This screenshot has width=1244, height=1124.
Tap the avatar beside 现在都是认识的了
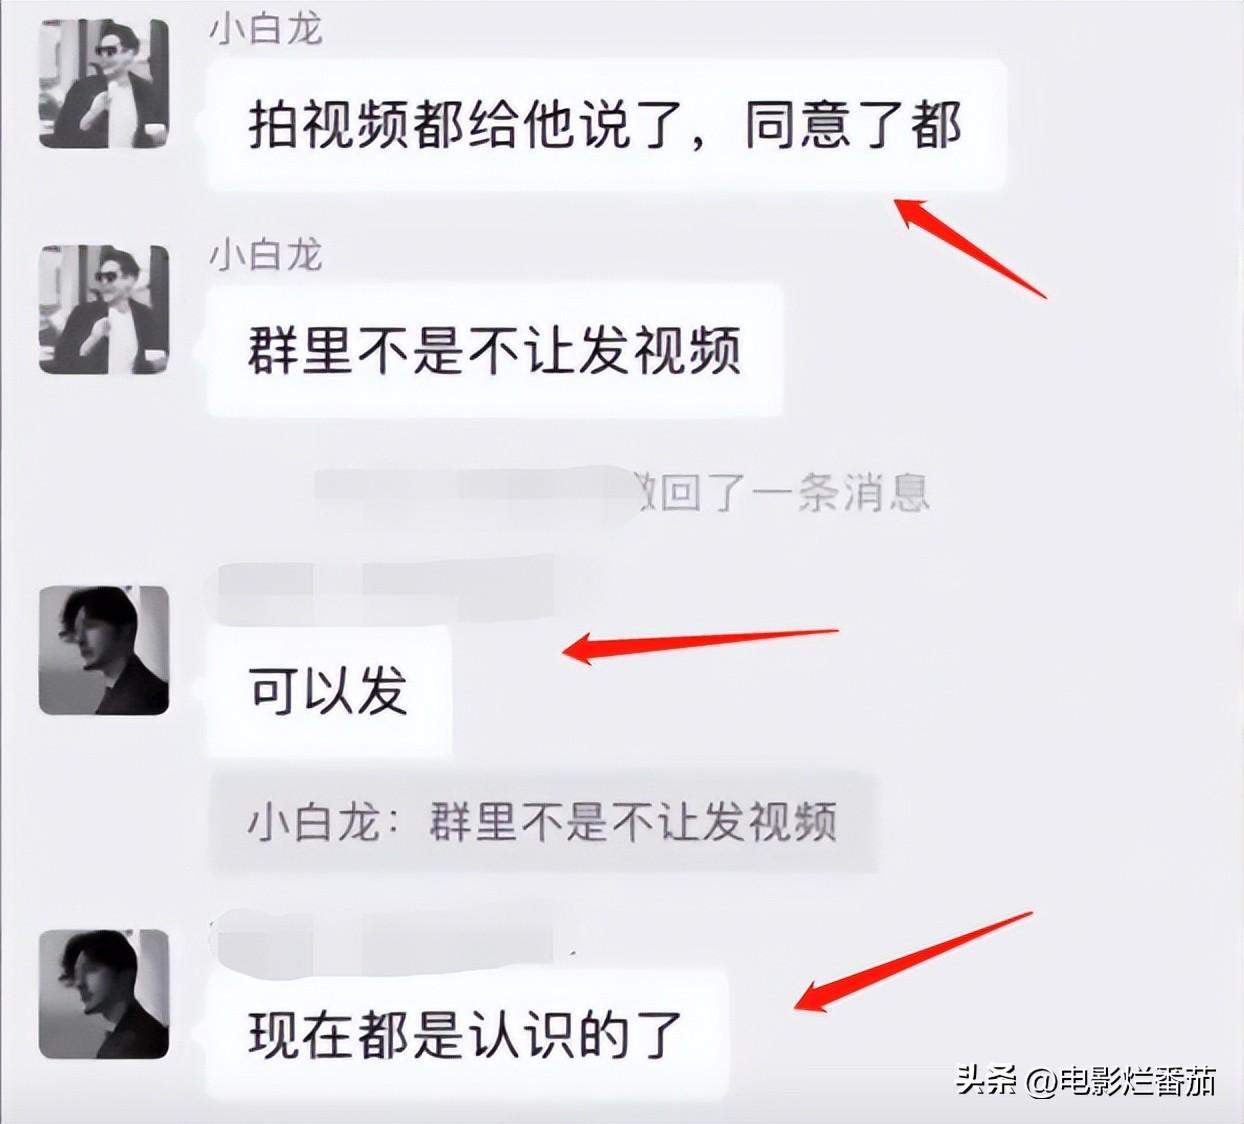tap(104, 994)
